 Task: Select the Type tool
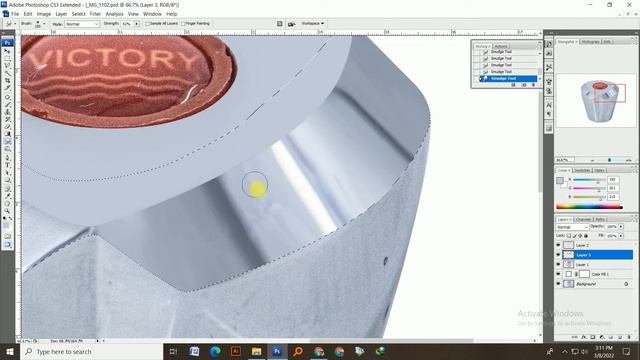point(7,165)
